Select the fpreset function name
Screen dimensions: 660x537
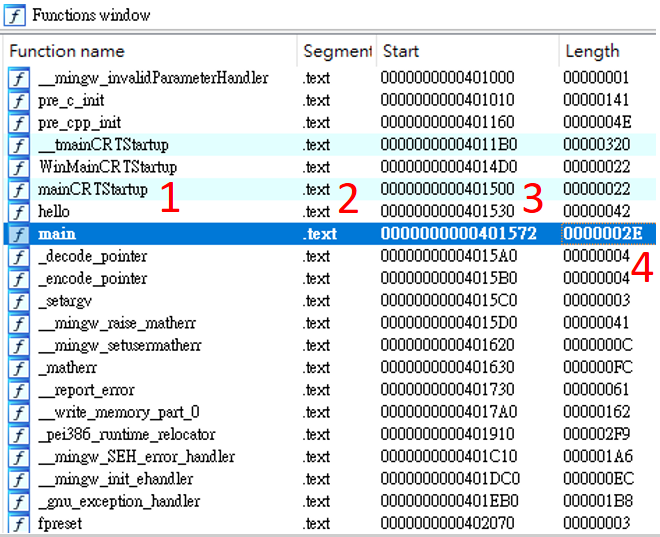click(x=60, y=524)
